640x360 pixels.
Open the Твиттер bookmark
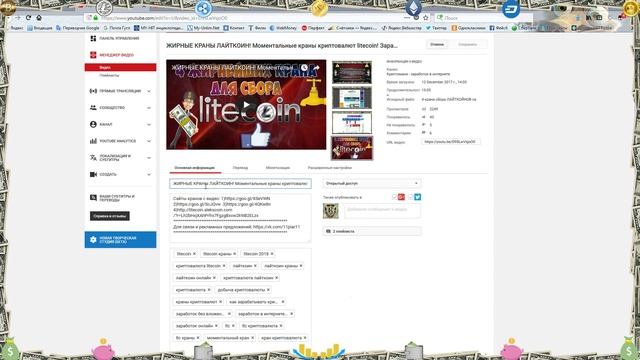coord(436,28)
